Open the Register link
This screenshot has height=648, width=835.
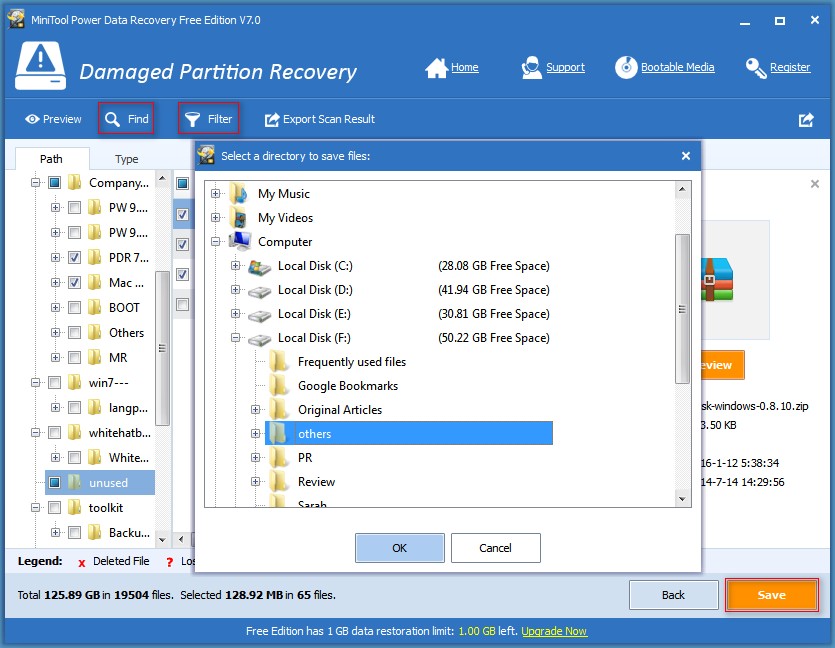790,68
